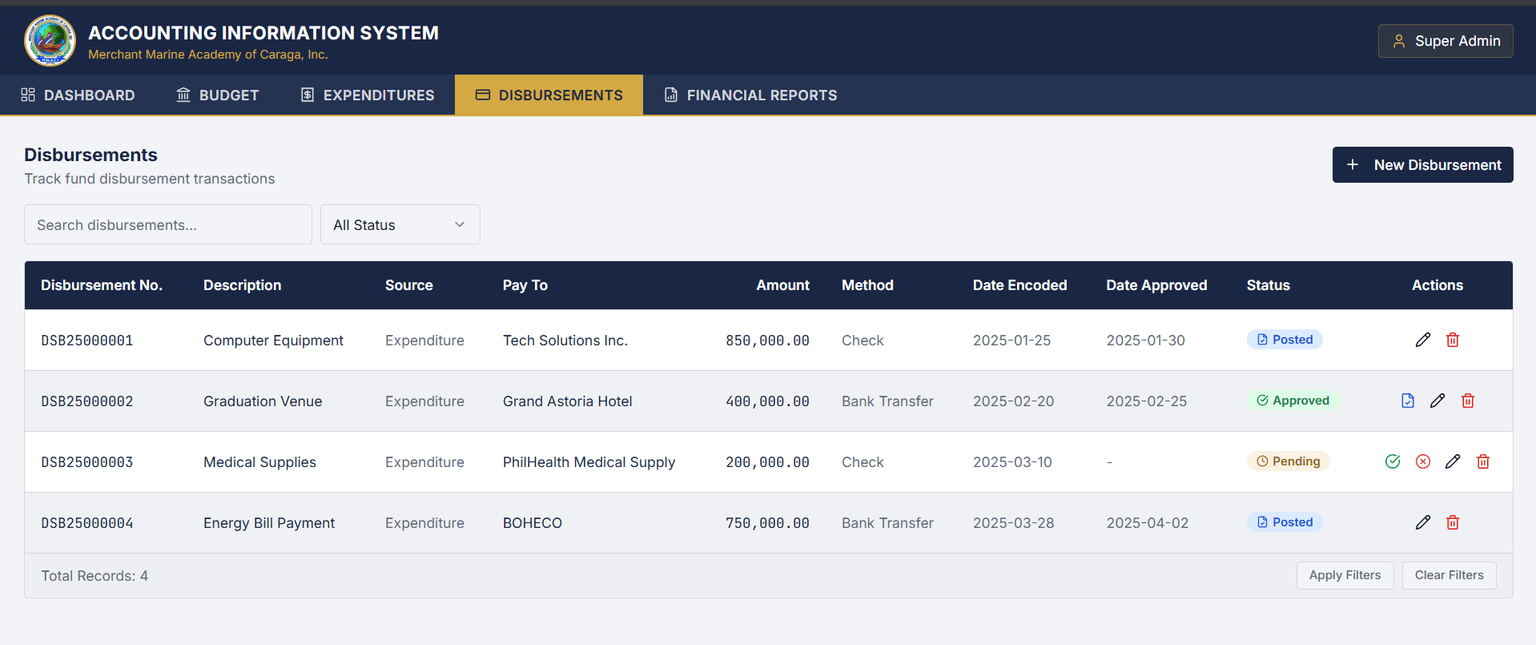This screenshot has width=1536, height=645.
Task: Select disbursement number DSB25000003
Action: [87, 462]
